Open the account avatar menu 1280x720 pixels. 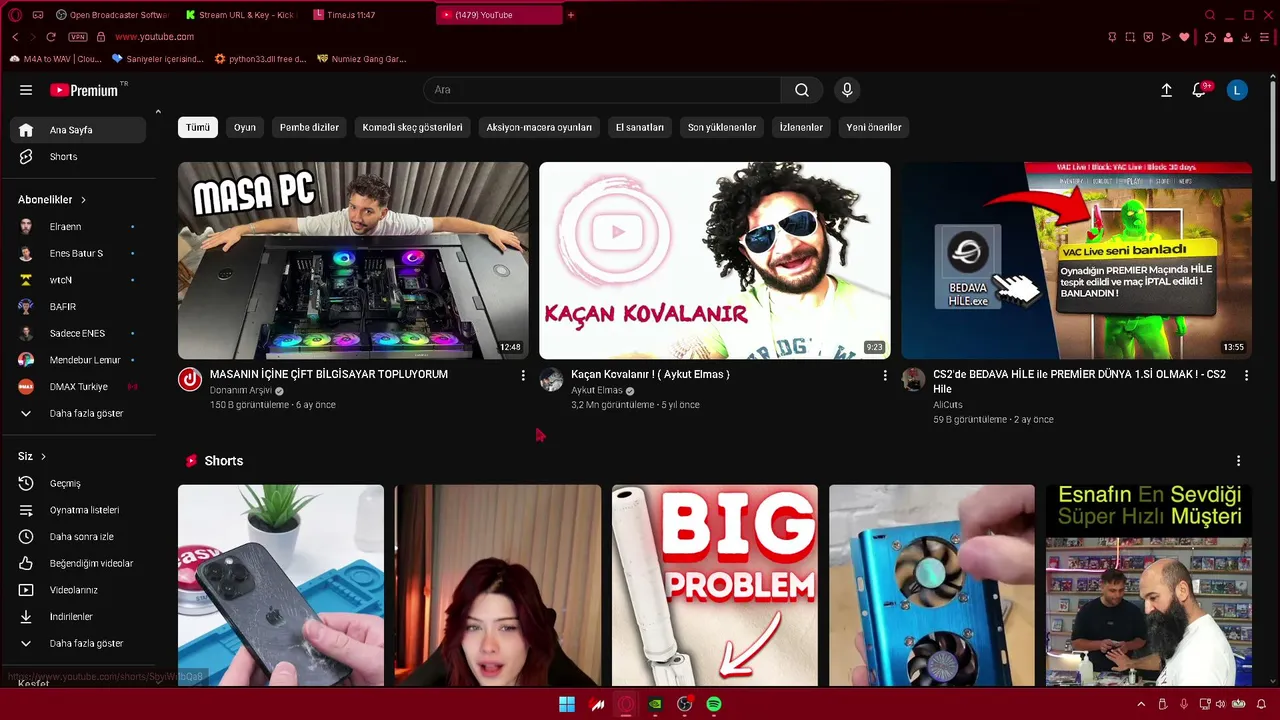[x=1237, y=90]
